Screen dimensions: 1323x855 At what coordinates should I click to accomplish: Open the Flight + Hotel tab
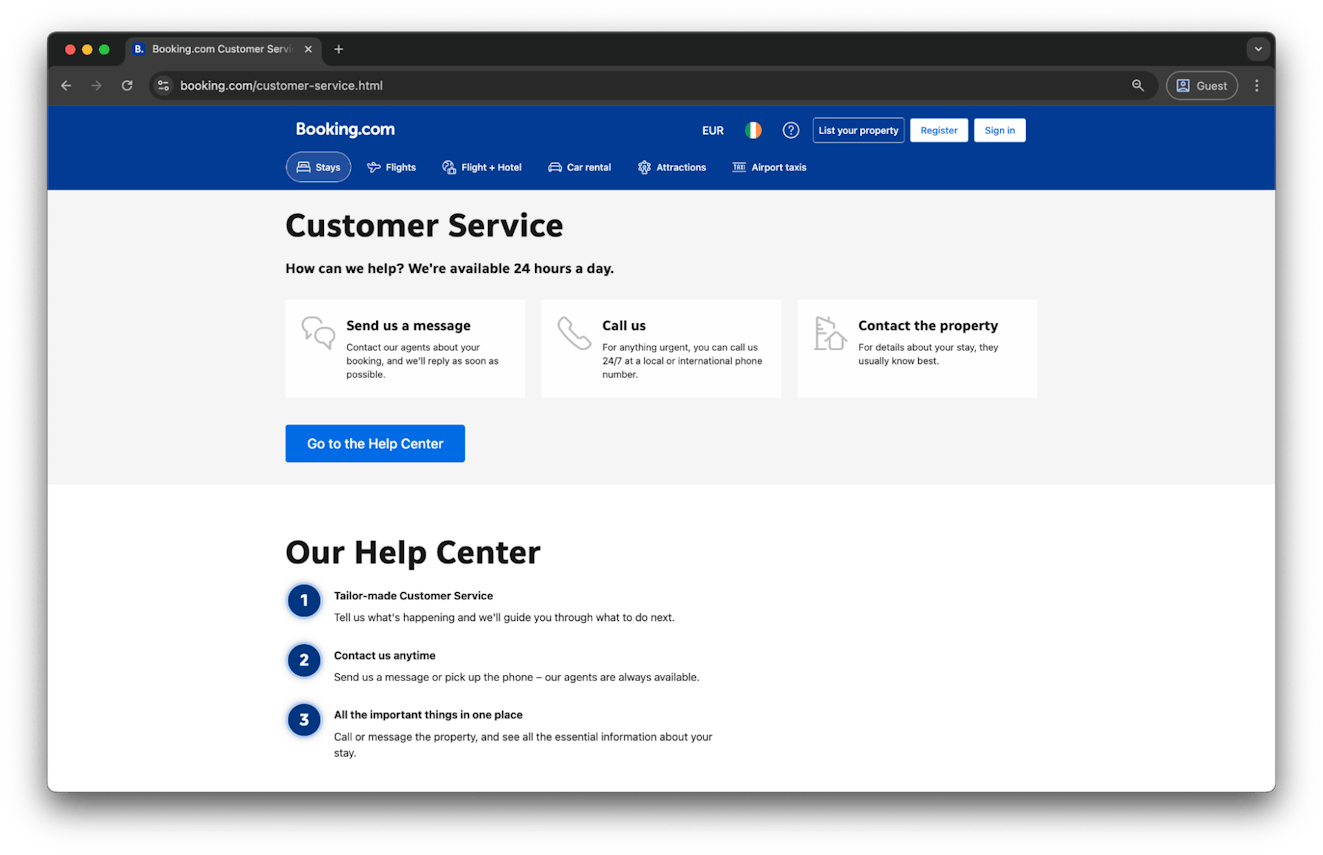click(482, 167)
